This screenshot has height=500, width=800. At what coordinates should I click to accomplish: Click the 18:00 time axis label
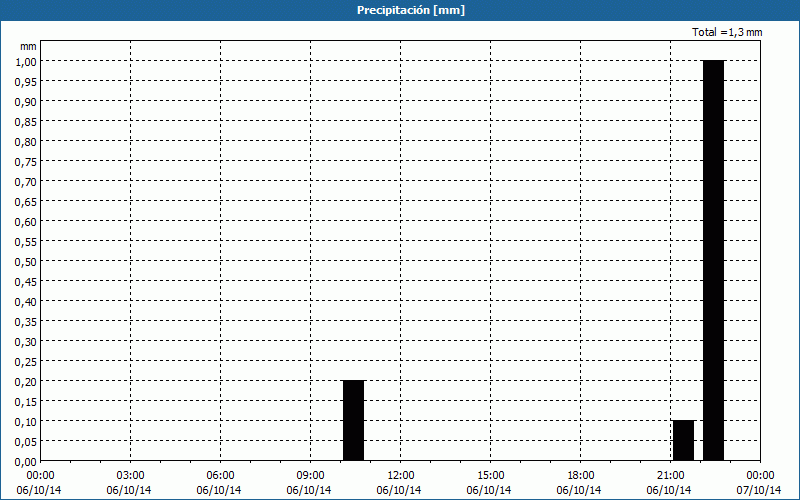pyautogui.click(x=581, y=476)
